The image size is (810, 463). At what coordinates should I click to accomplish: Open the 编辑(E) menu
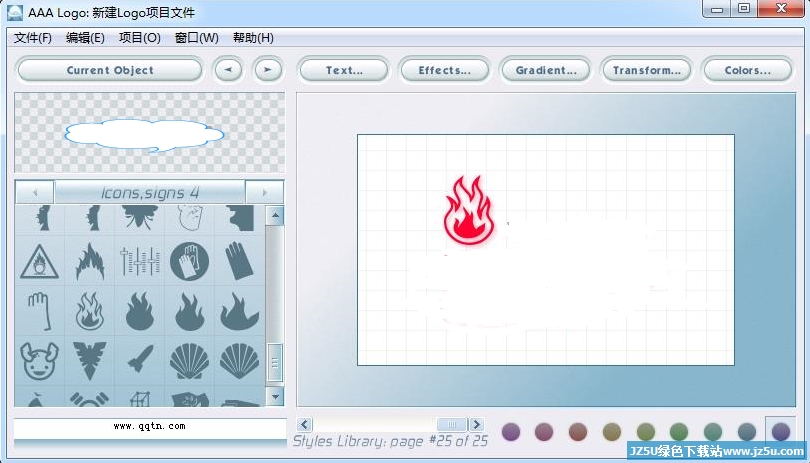(85, 38)
